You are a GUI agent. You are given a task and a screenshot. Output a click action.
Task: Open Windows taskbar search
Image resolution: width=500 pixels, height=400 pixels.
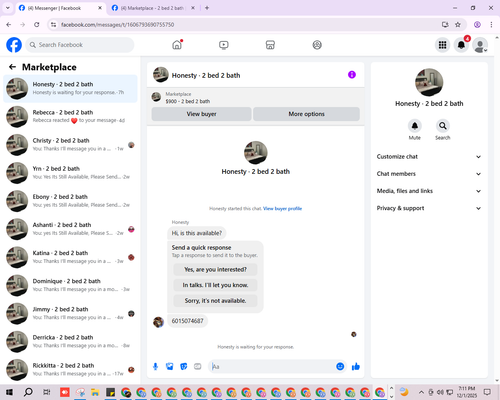(28, 392)
